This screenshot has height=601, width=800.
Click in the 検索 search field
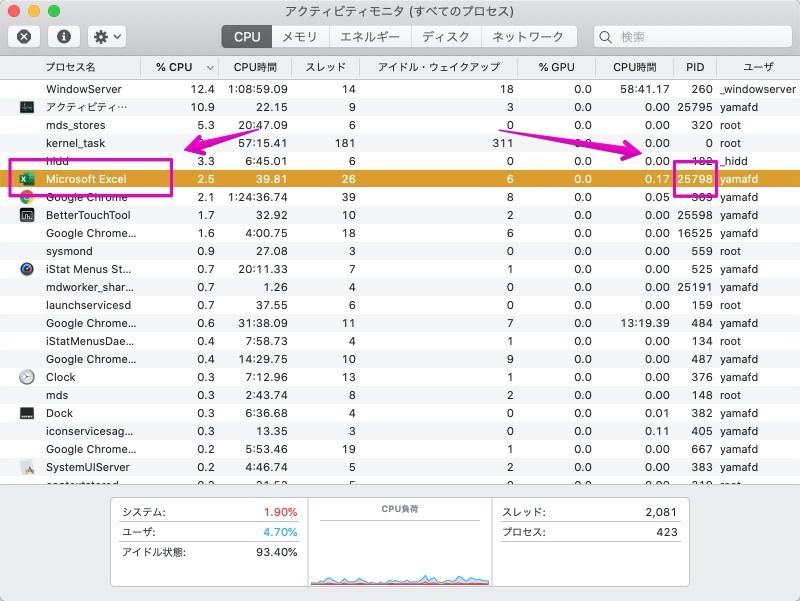[693, 37]
